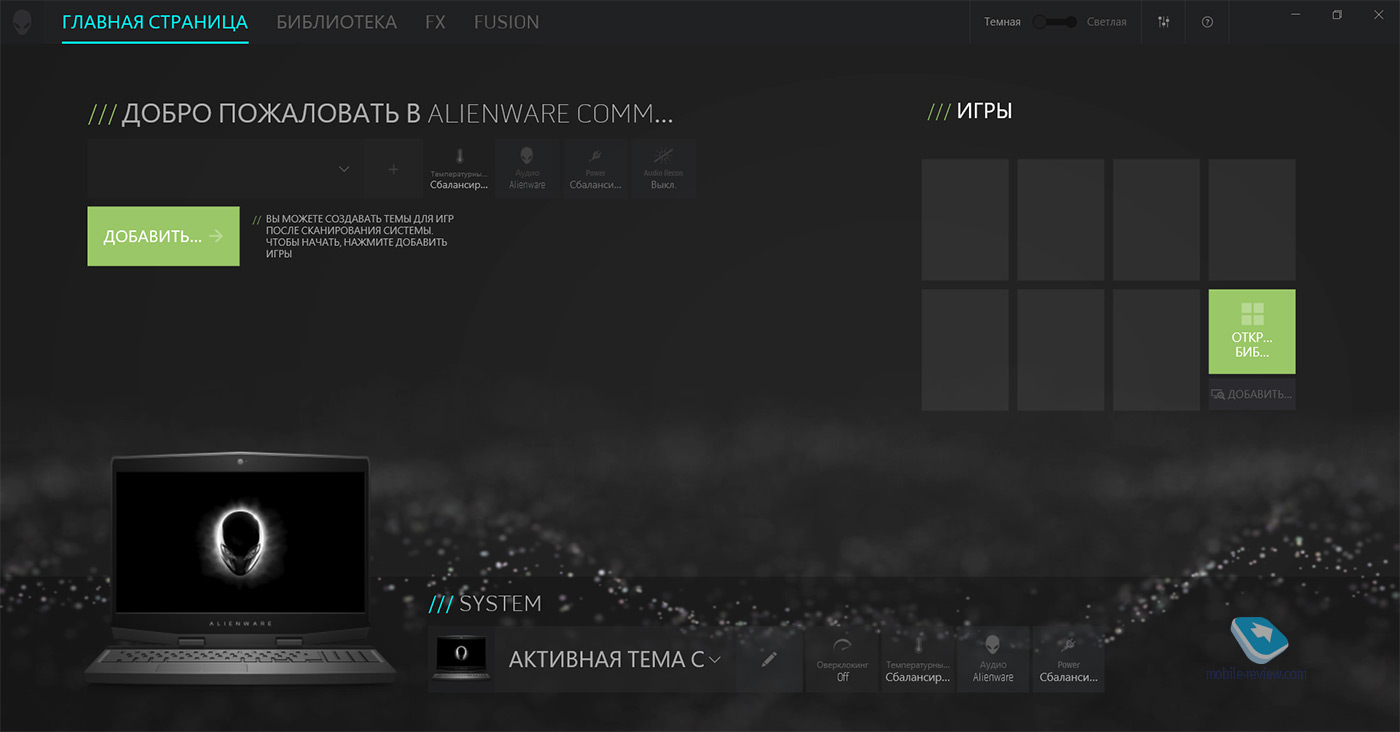1400x732 pixels.
Task: Open the БИБЛИОТЕКА tab
Action: tap(337, 22)
